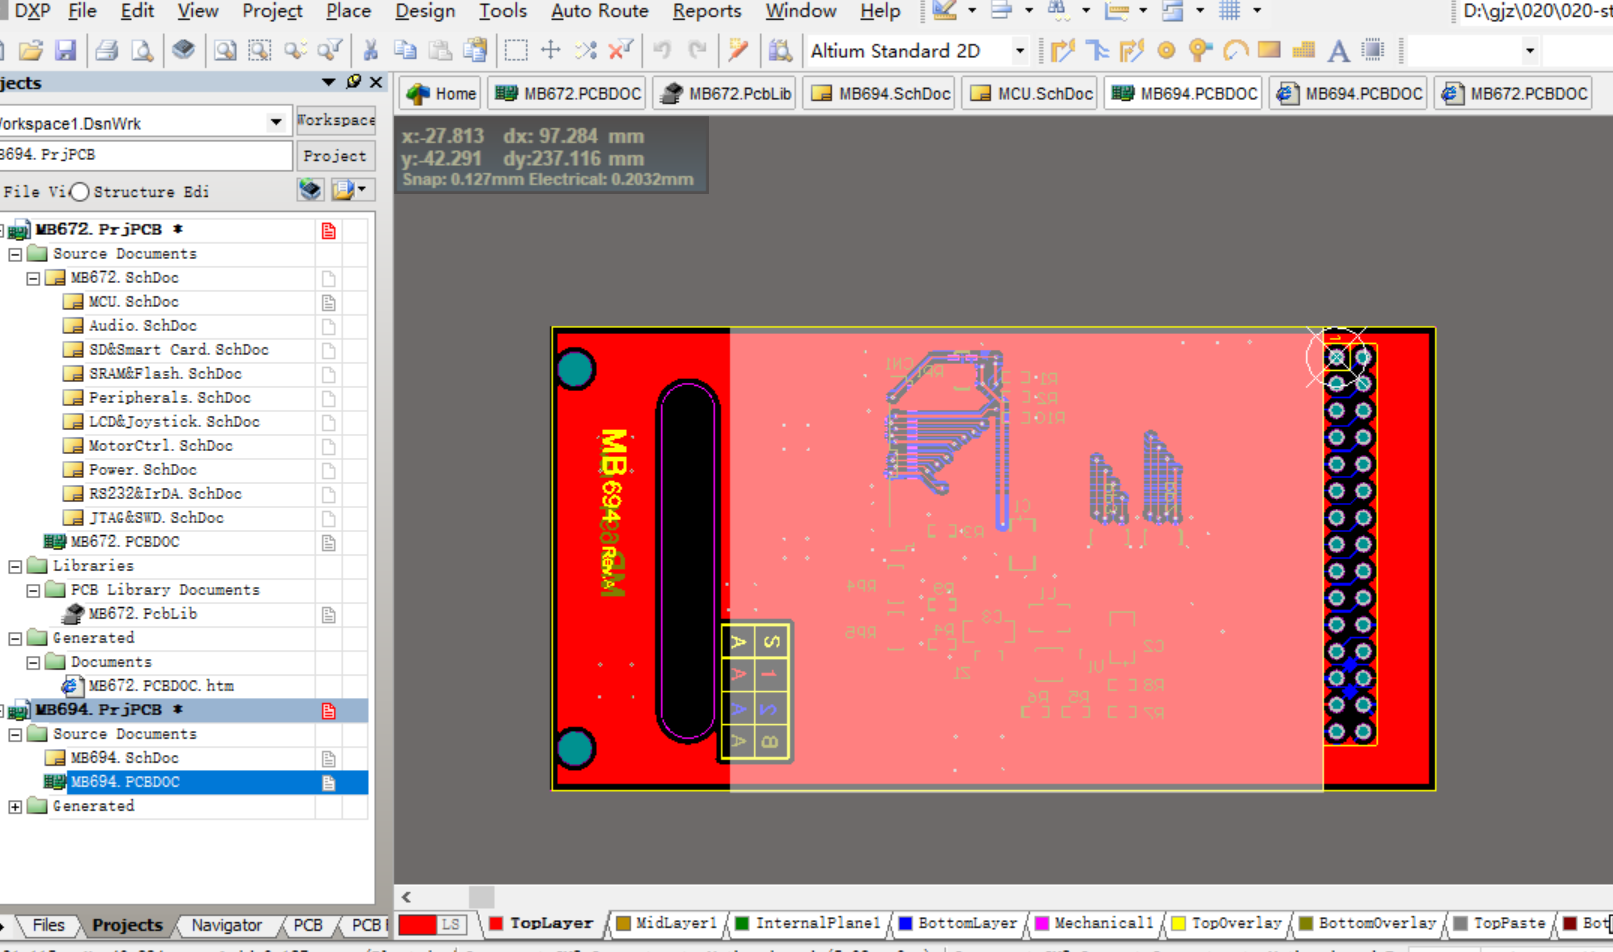Toggle the LS layer set indicator
The image size is (1613, 952).
451,924
